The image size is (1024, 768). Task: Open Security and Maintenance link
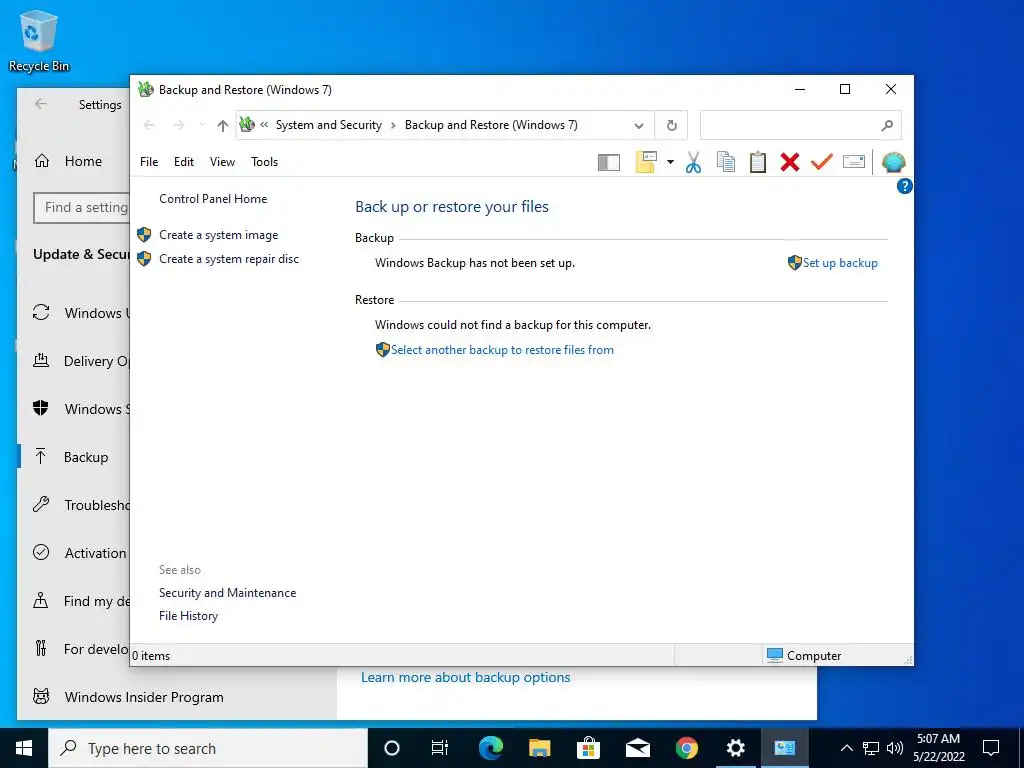point(227,593)
